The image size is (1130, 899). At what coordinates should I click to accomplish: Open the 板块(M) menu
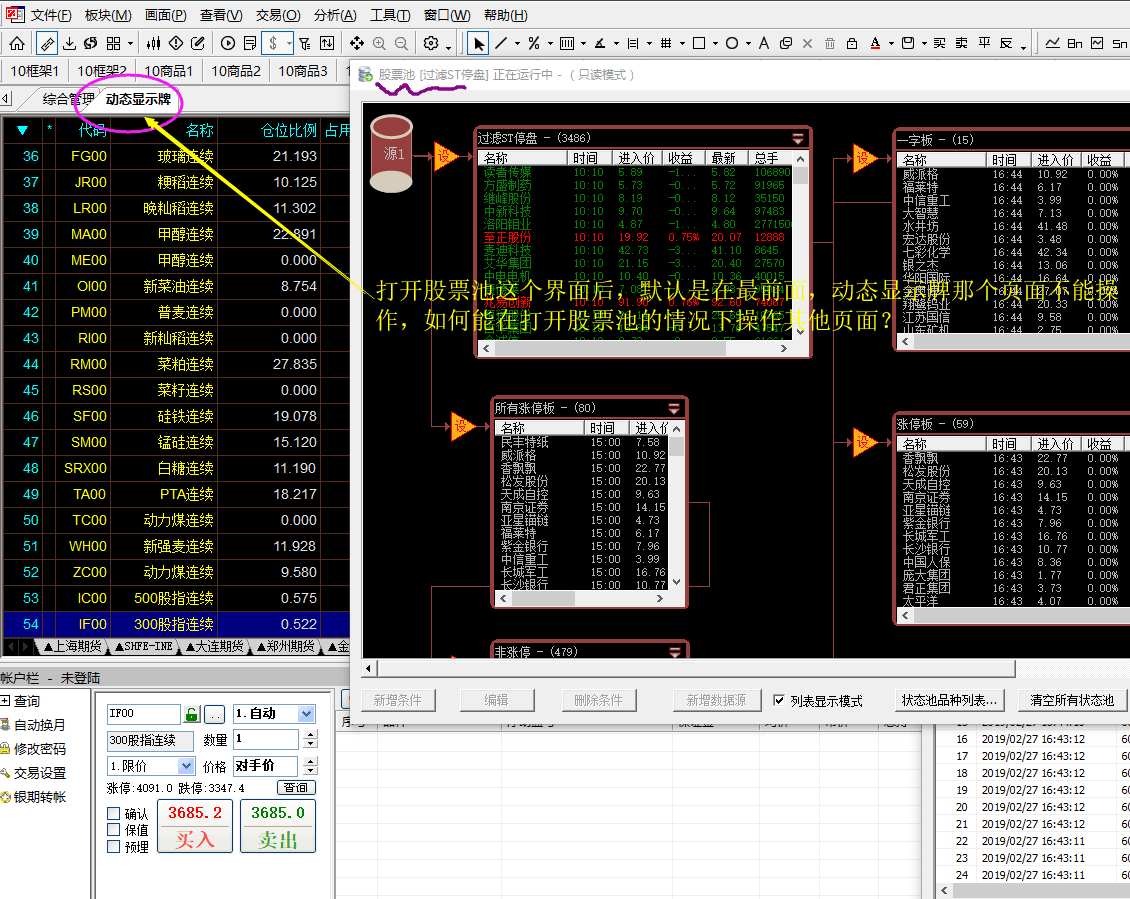[107, 15]
